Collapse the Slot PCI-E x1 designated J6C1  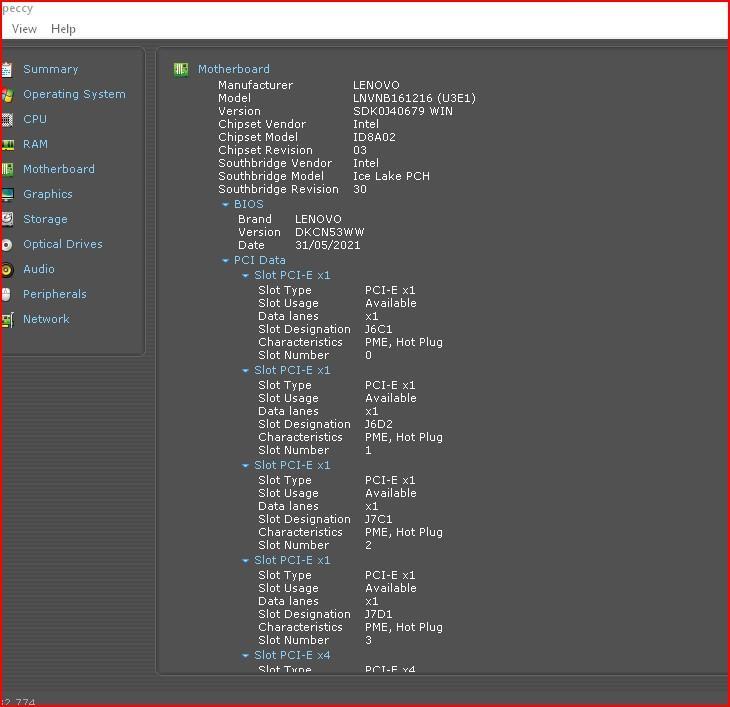(245, 276)
